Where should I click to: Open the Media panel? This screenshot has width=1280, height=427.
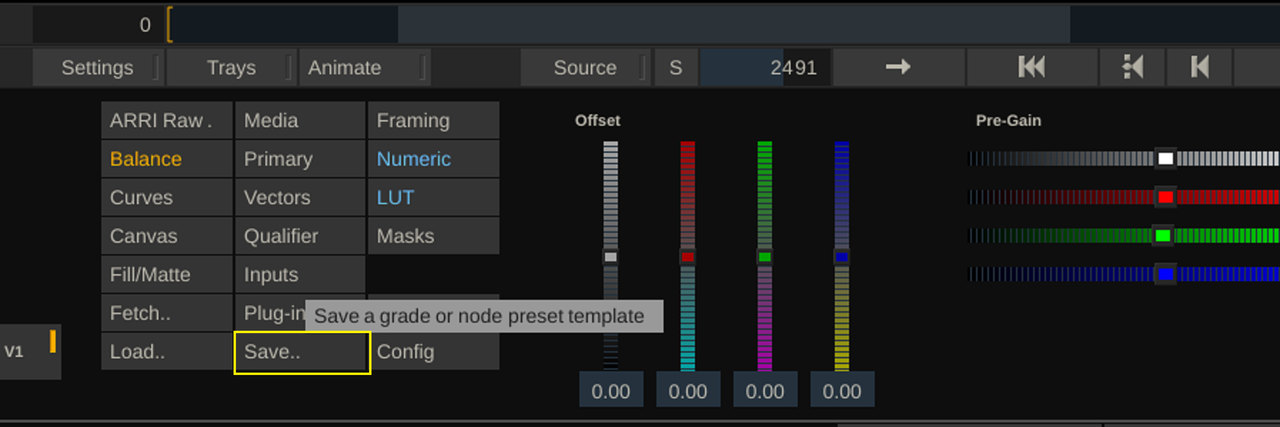point(301,120)
